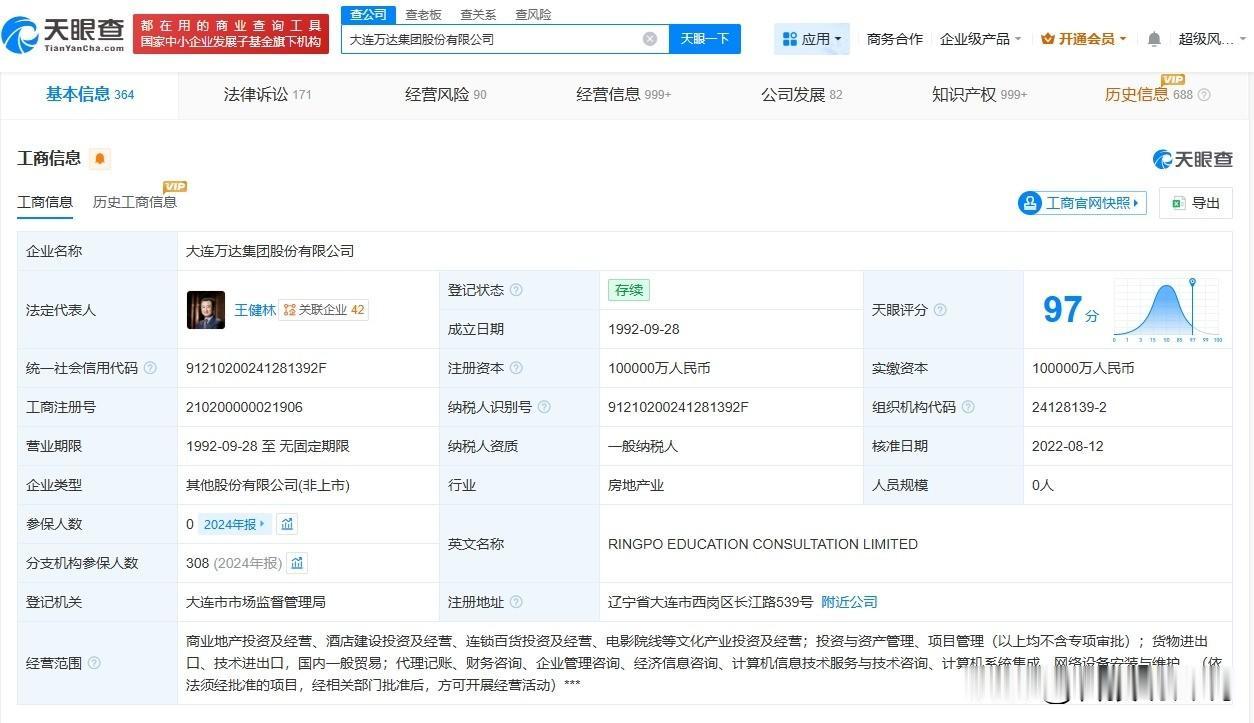Click the establishment date 1992-09-28
Viewport: 1254px width, 723px height.
(x=644, y=329)
